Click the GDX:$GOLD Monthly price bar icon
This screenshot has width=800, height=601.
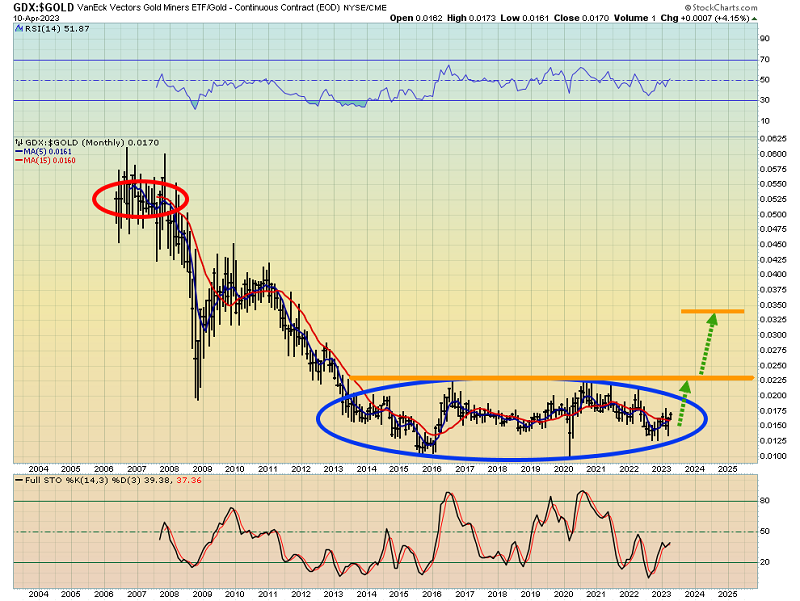pos(16,142)
